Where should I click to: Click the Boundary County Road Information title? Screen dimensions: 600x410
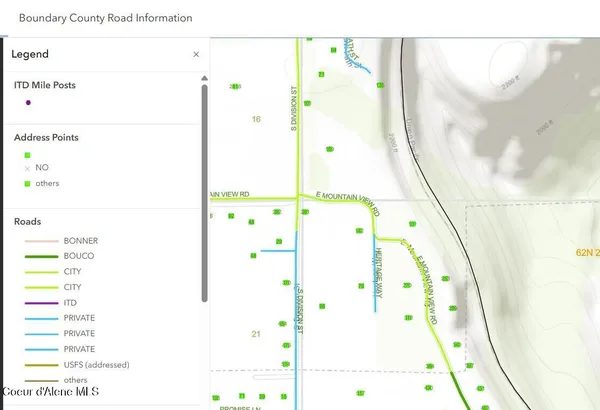105,18
